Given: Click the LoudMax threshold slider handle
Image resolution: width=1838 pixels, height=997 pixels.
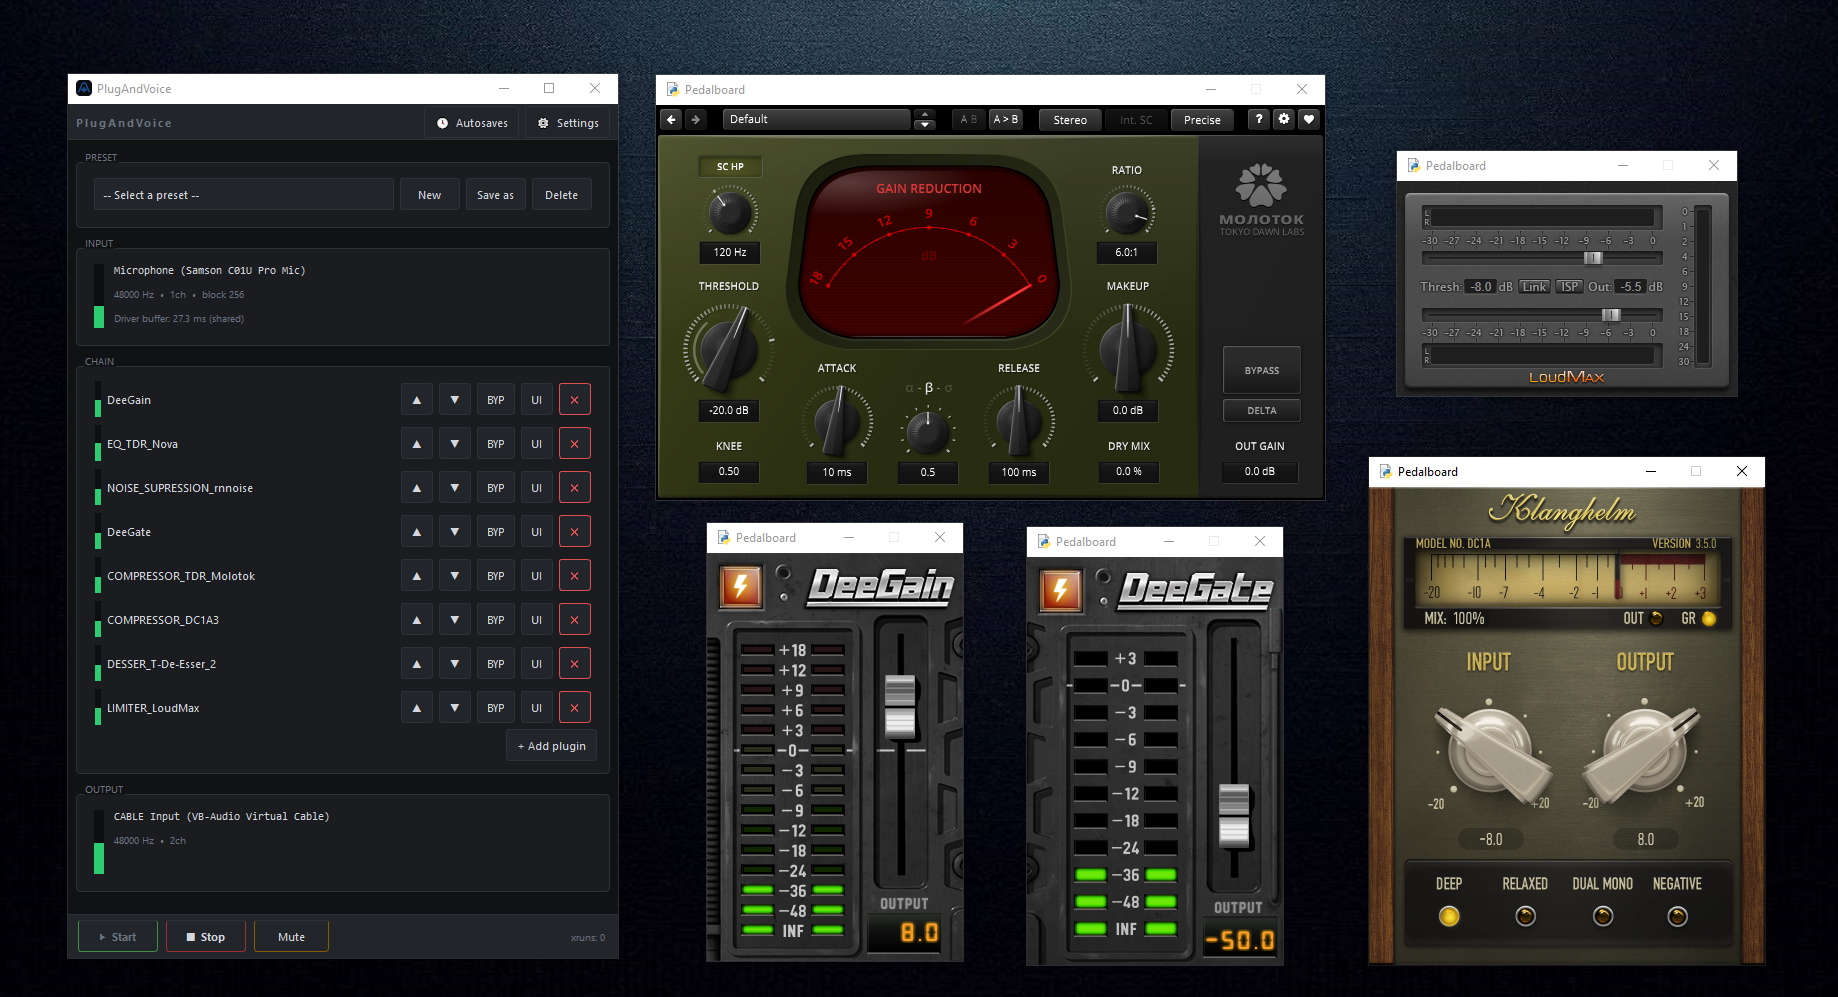Looking at the screenshot, I should click(1593, 258).
